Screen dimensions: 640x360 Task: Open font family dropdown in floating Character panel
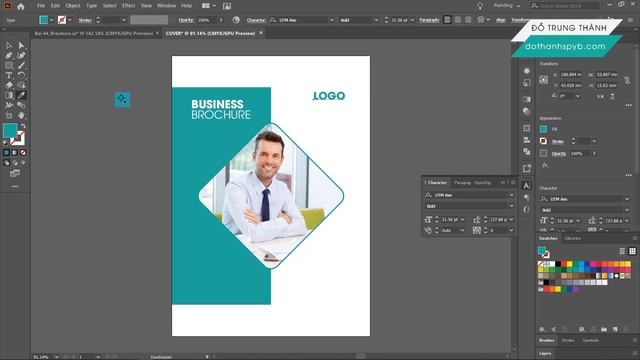click(x=511, y=195)
